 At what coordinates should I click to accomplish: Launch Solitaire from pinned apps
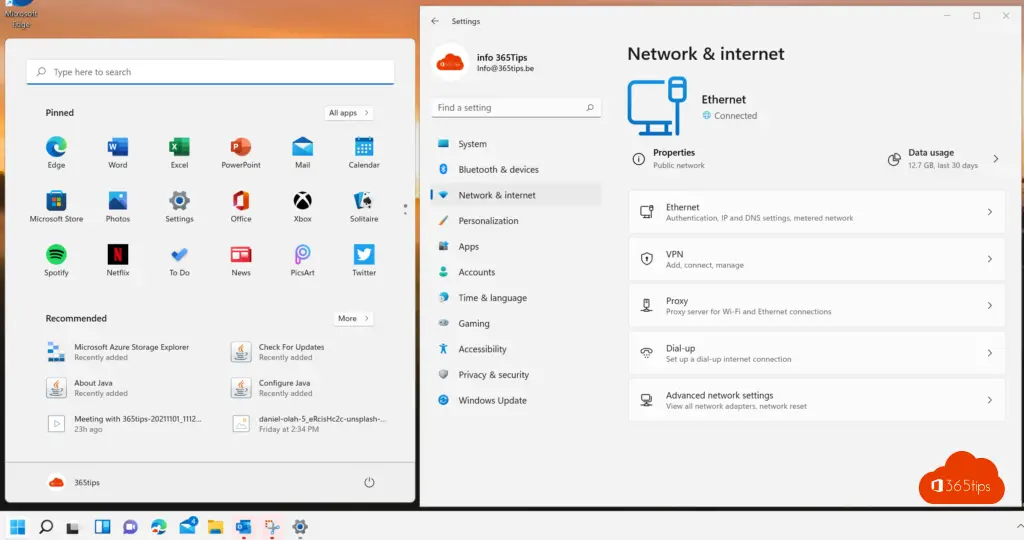point(364,206)
